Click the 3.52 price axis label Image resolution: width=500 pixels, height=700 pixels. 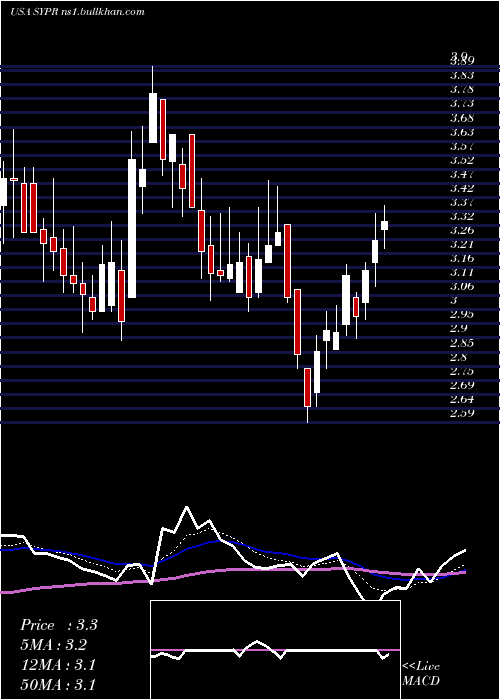(462, 160)
